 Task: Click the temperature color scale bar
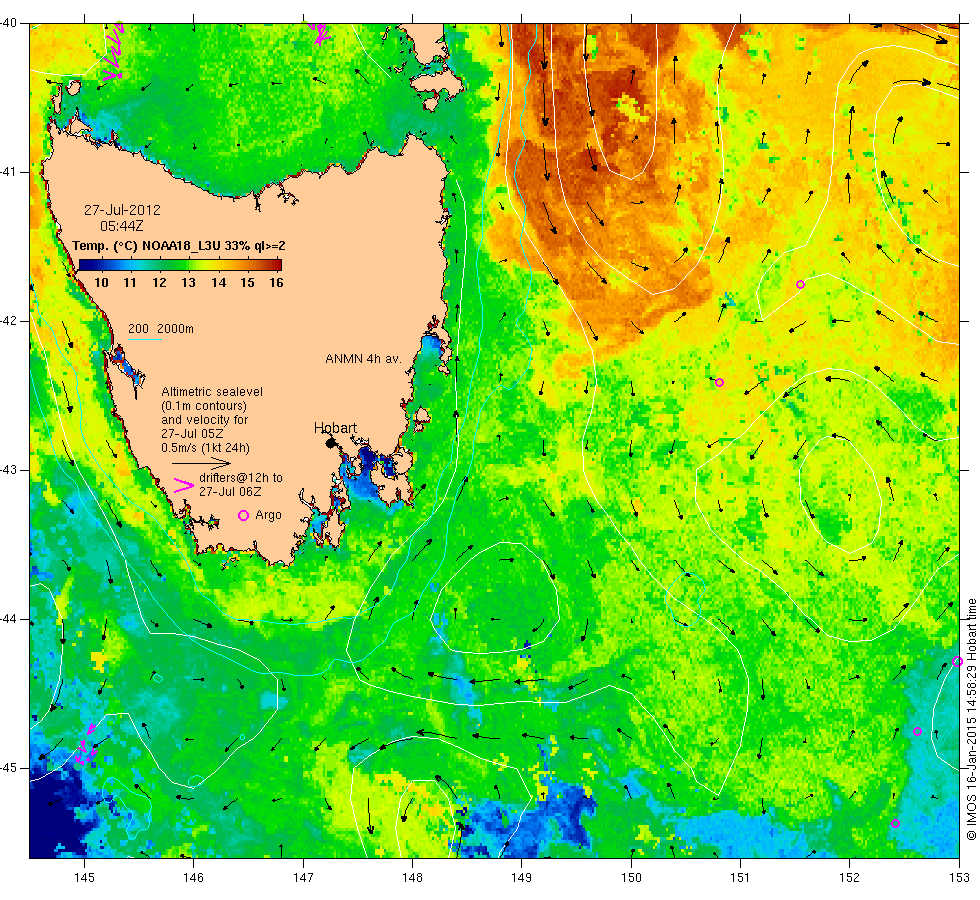click(x=180, y=265)
